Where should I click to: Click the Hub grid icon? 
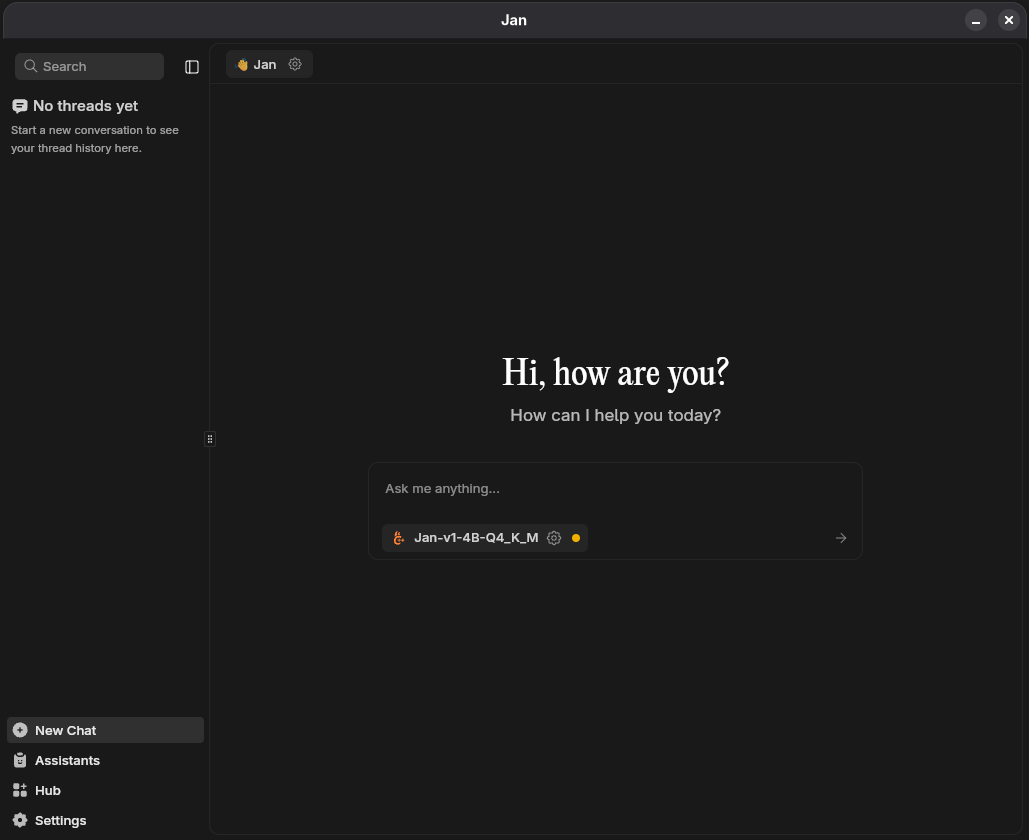pos(20,790)
